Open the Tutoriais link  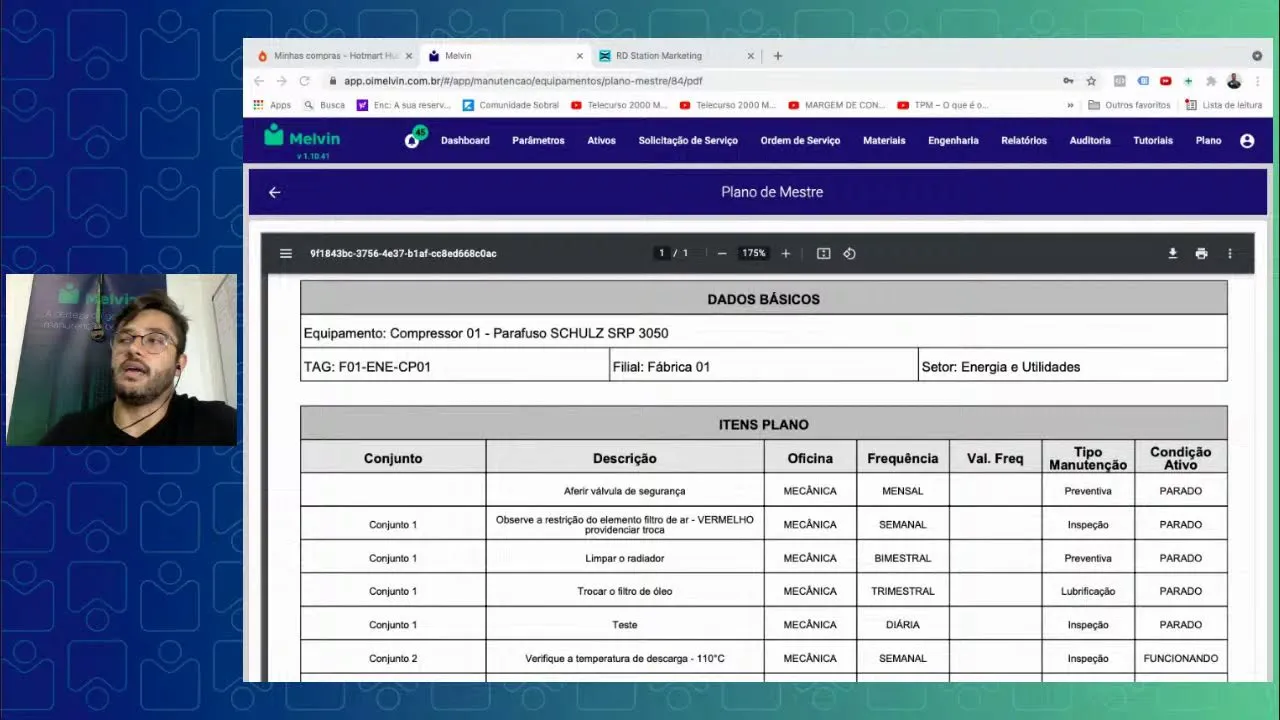click(1153, 141)
